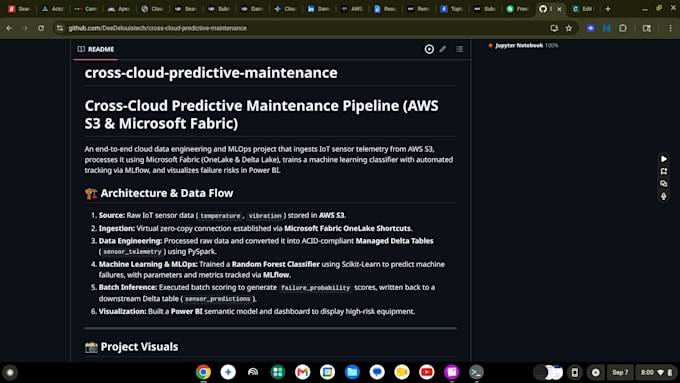Click the chat bubbles icon on right side panel
The width and height of the screenshot is (680, 383).
coord(664,183)
